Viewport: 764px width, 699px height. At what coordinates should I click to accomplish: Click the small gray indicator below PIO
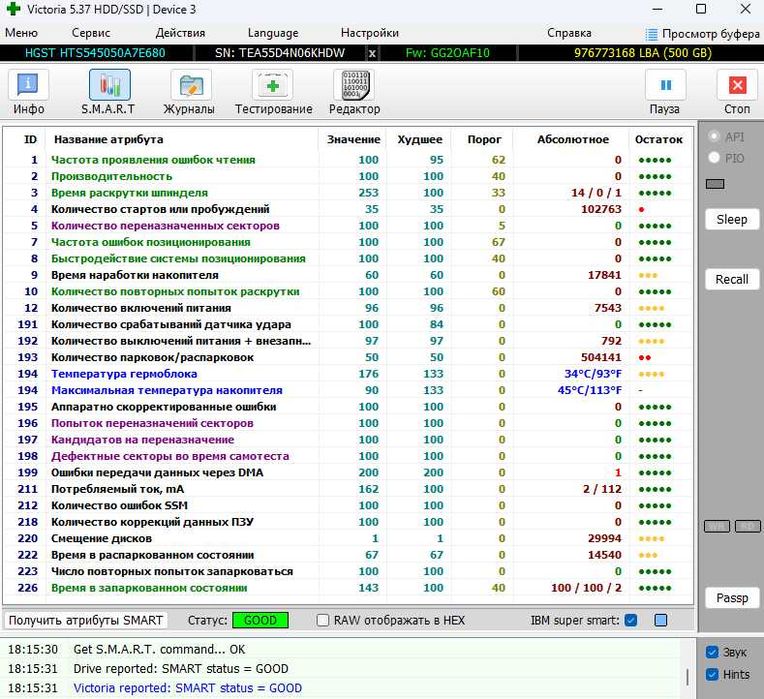pyautogui.click(x=715, y=184)
